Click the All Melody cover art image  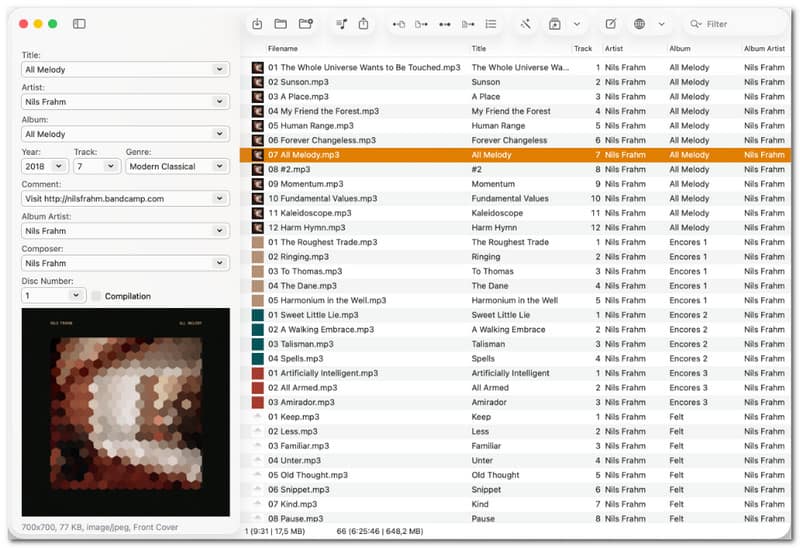point(126,412)
